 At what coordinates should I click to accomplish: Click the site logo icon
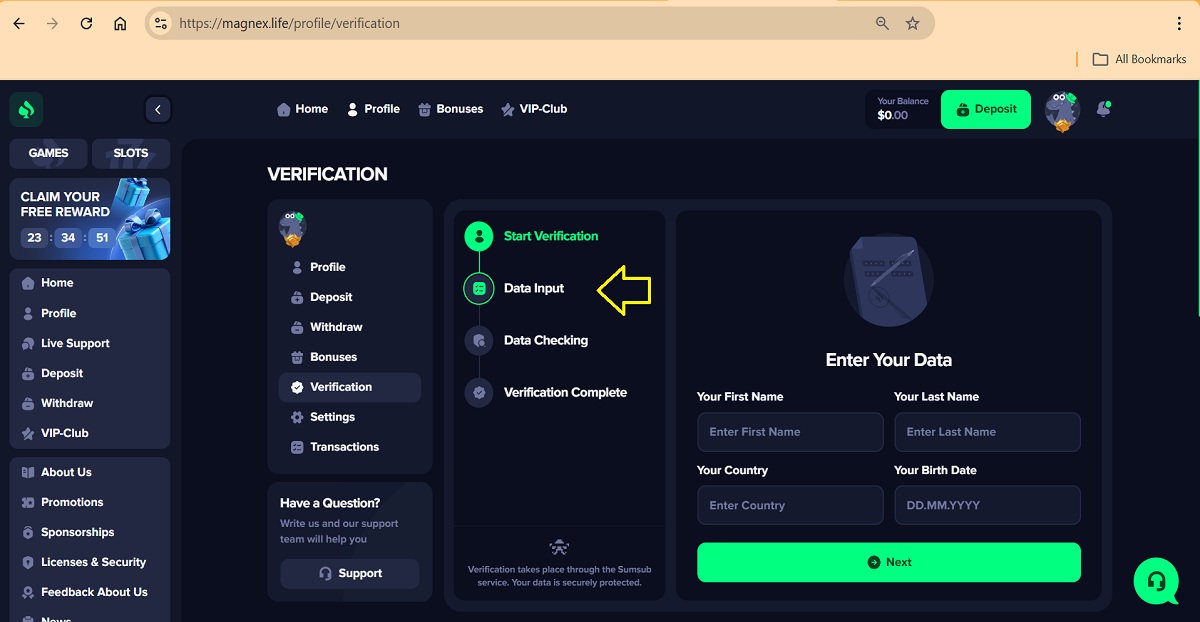(27, 109)
